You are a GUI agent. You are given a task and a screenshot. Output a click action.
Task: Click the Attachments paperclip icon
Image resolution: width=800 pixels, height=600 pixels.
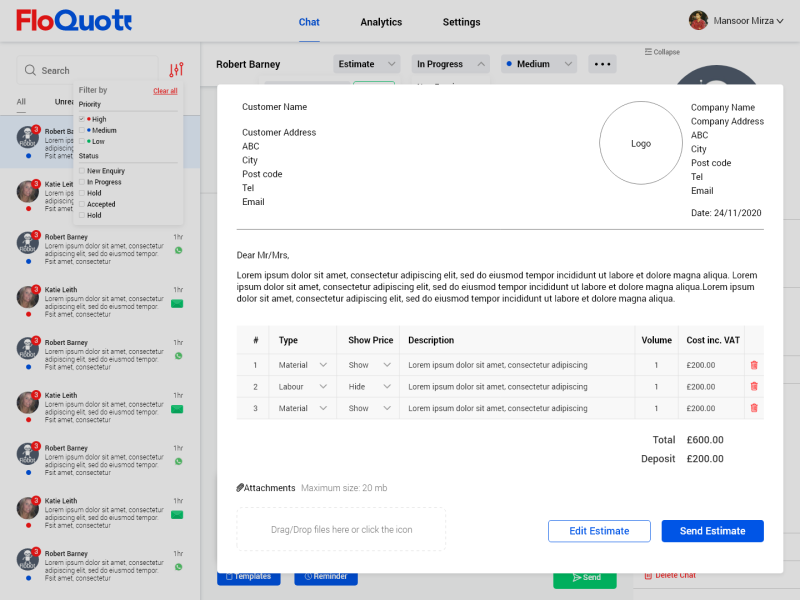pyautogui.click(x=240, y=488)
